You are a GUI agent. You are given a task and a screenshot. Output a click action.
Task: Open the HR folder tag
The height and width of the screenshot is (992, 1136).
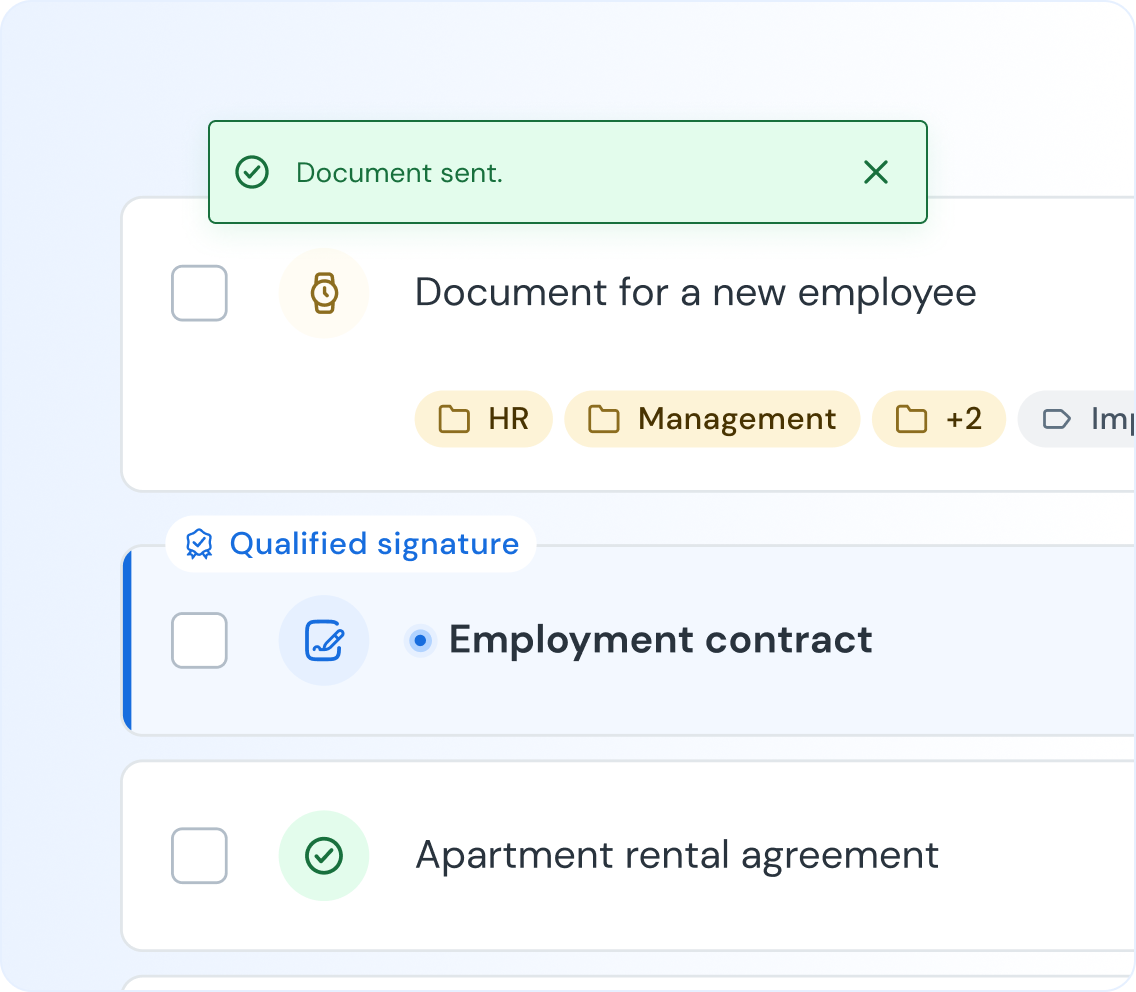pyautogui.click(x=484, y=419)
